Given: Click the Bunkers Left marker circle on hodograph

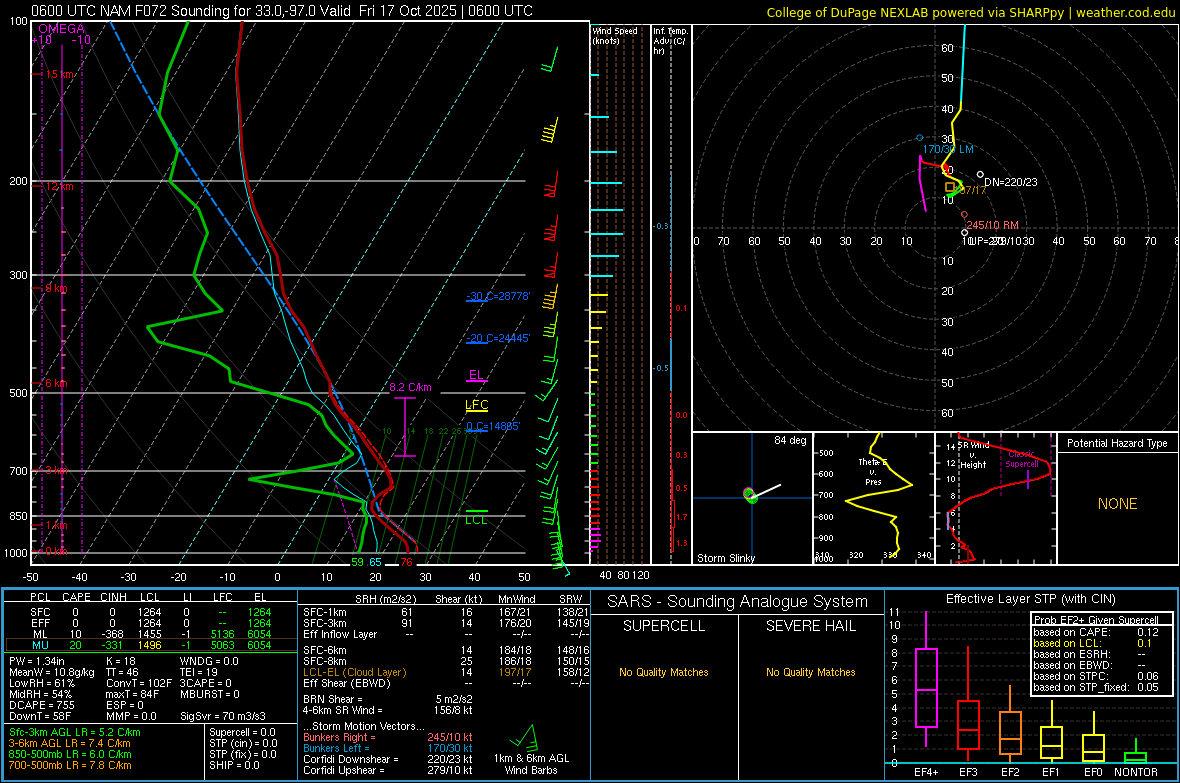Looking at the screenshot, I should (x=920, y=138).
